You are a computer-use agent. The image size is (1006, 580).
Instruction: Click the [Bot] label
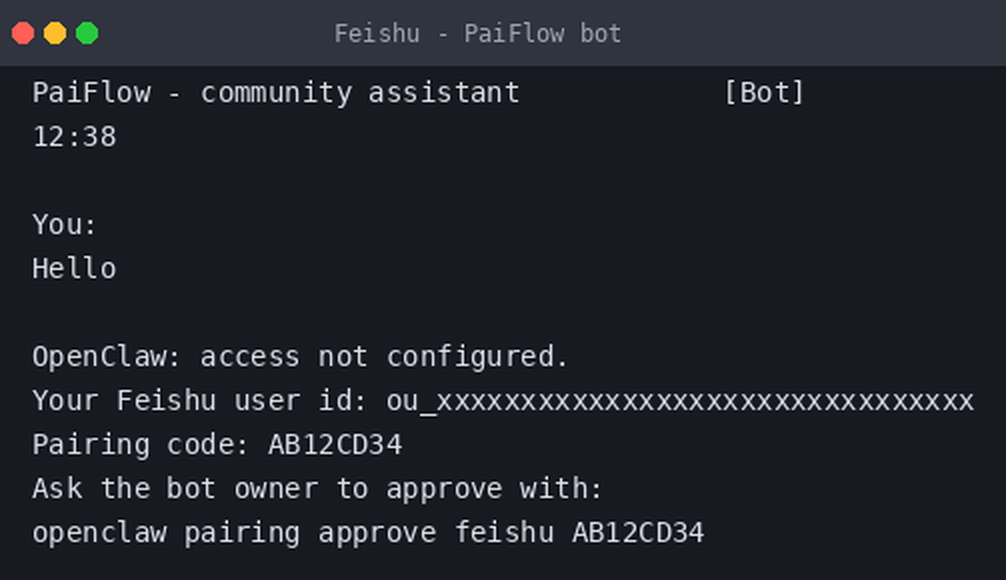click(763, 93)
